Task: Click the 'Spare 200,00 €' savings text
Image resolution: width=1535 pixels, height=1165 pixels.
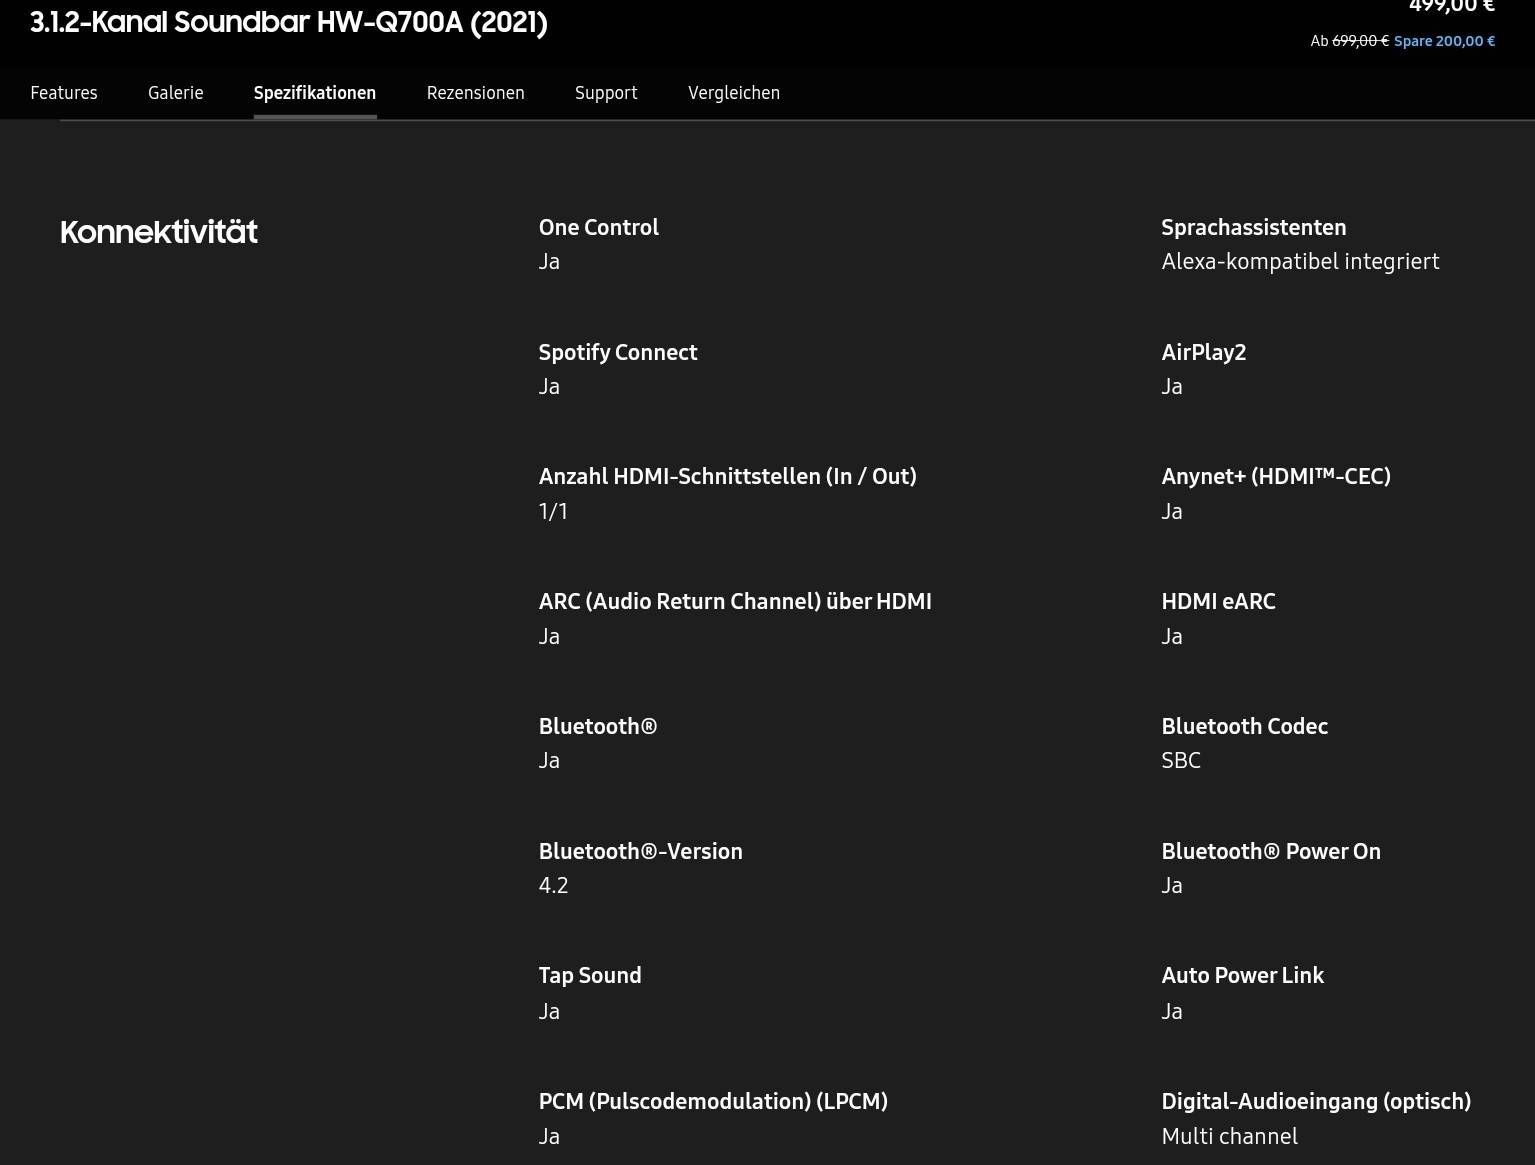Action: click(x=1444, y=41)
